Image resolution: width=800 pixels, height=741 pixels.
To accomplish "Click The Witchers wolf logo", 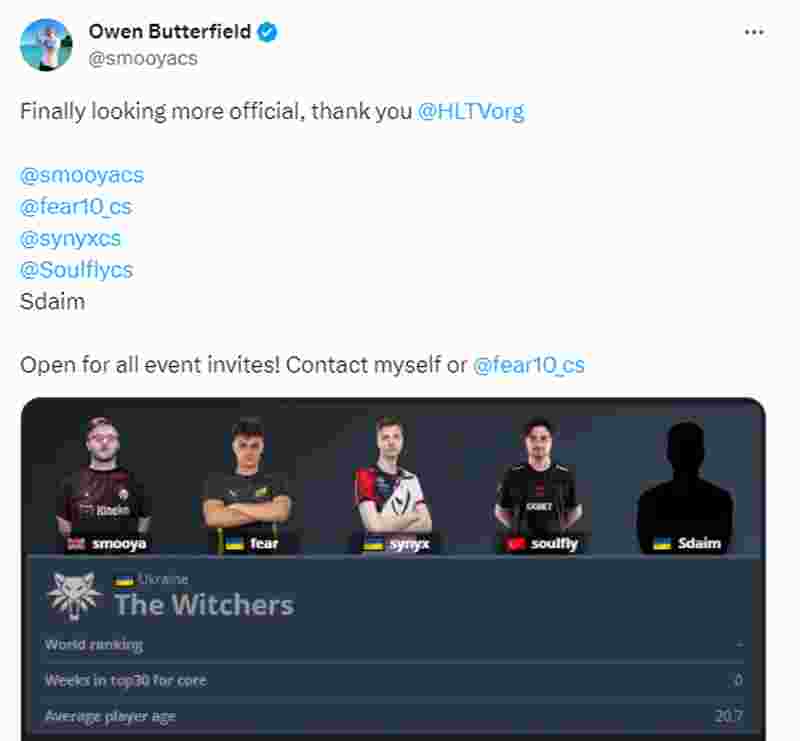I will tap(74, 595).
